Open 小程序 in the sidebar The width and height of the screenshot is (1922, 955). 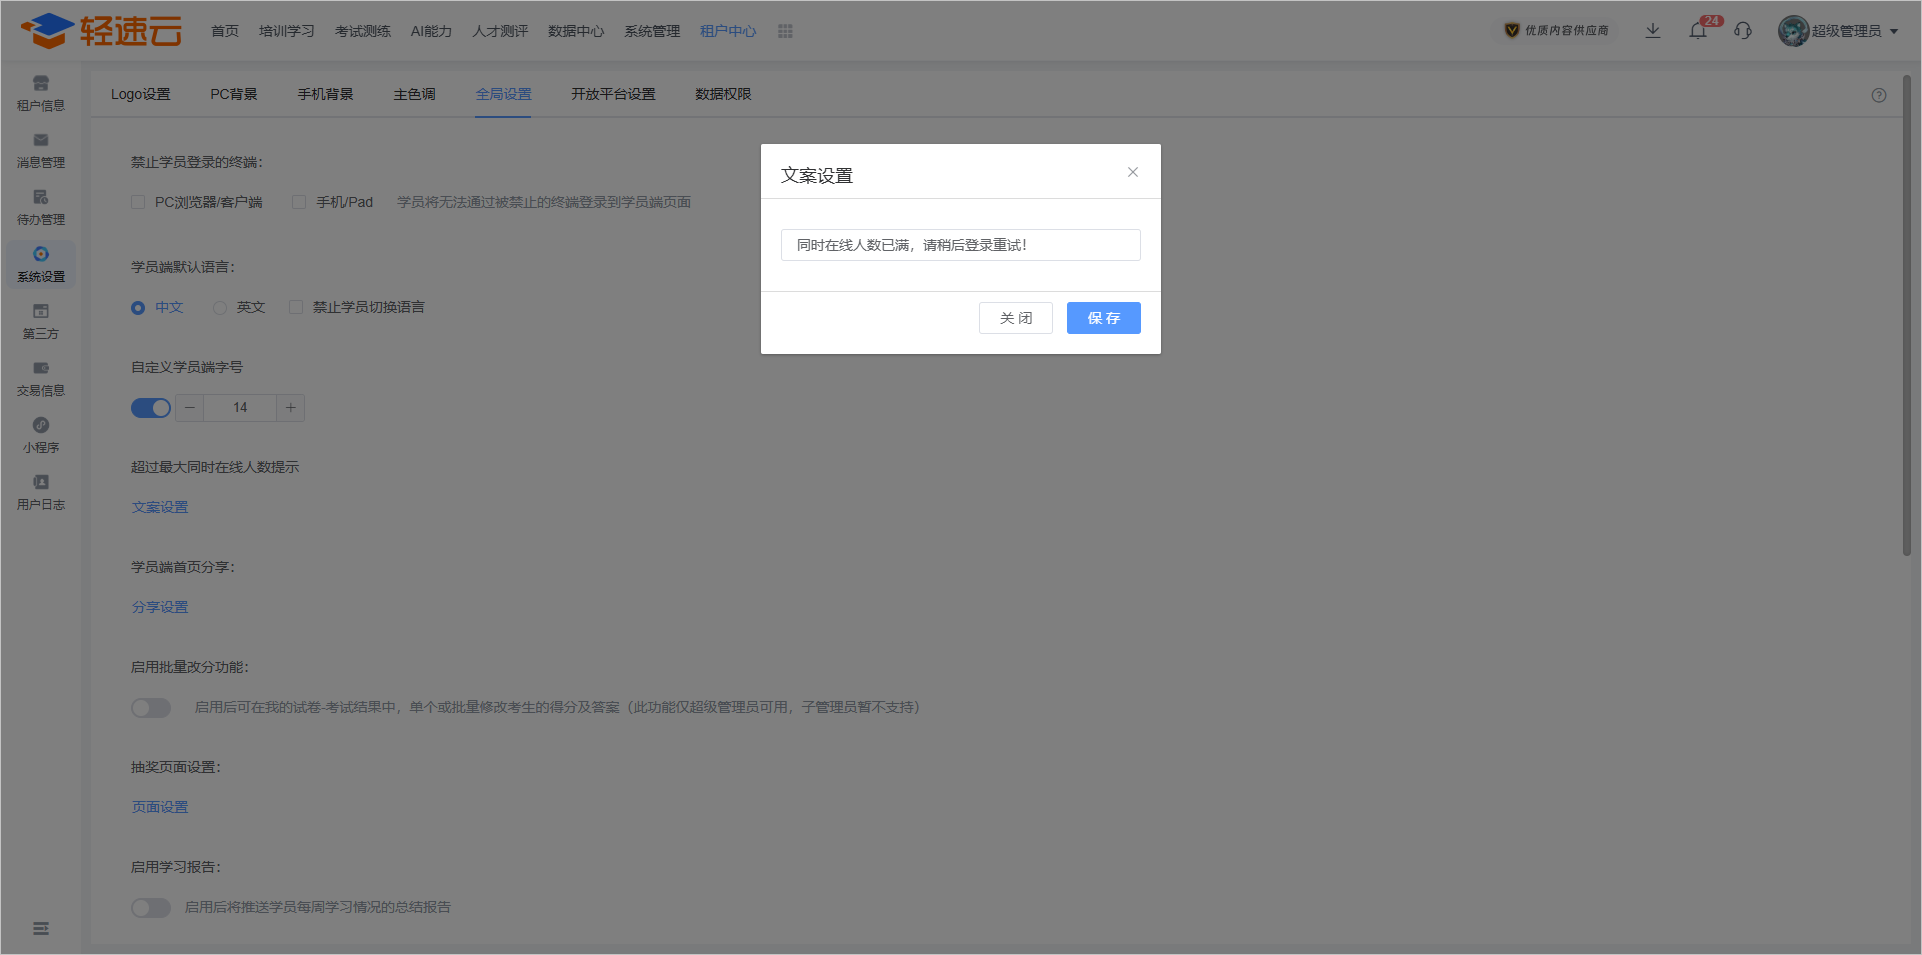[x=41, y=435]
